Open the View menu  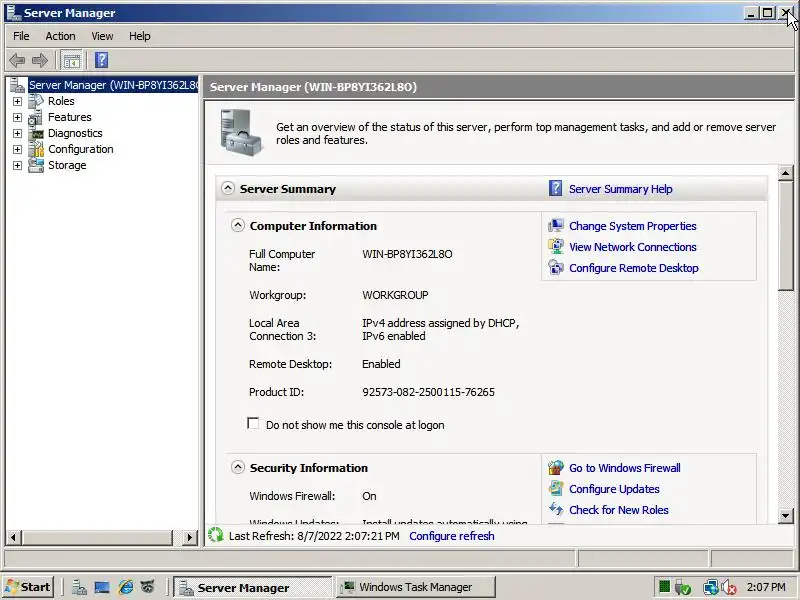[102, 36]
